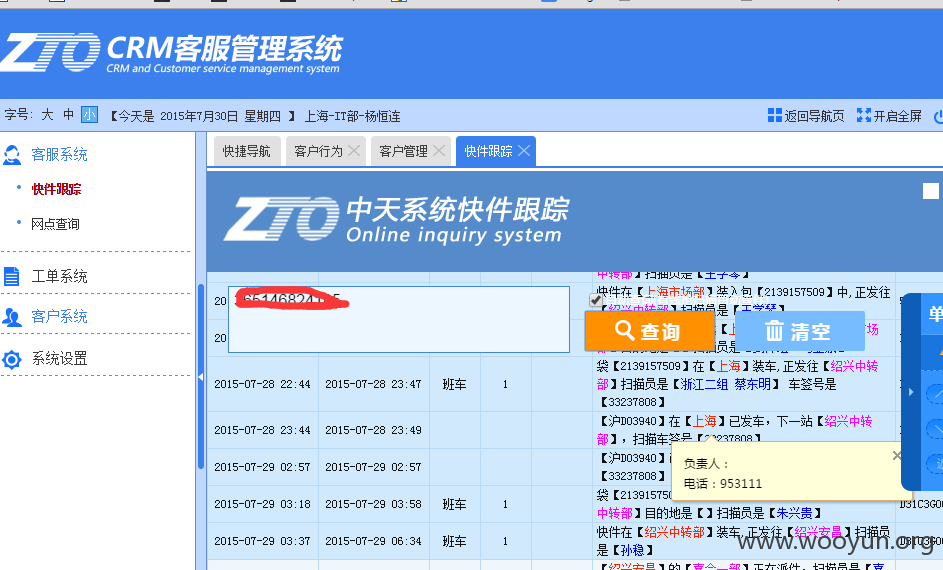This screenshot has height=570, width=943.
Task: Collapse the left sidebar with splitter arrow
Action: pyautogui.click(x=201, y=377)
